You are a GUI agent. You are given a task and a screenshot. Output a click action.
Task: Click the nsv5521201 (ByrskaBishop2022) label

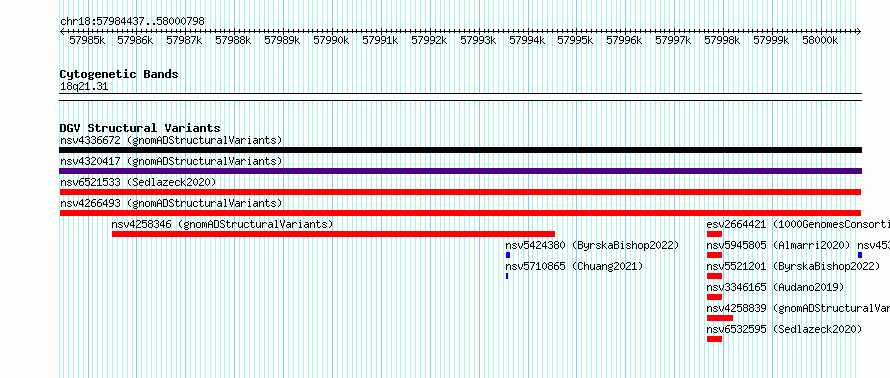coord(793,266)
